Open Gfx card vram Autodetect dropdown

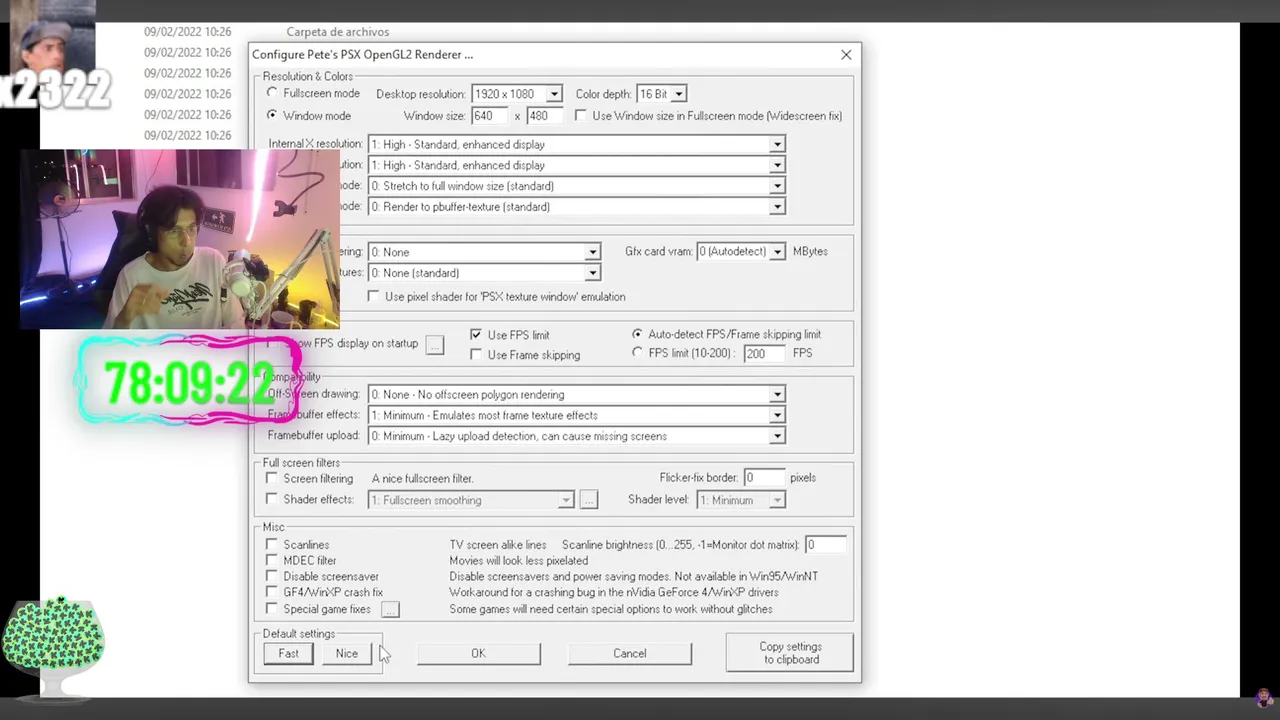(x=741, y=252)
